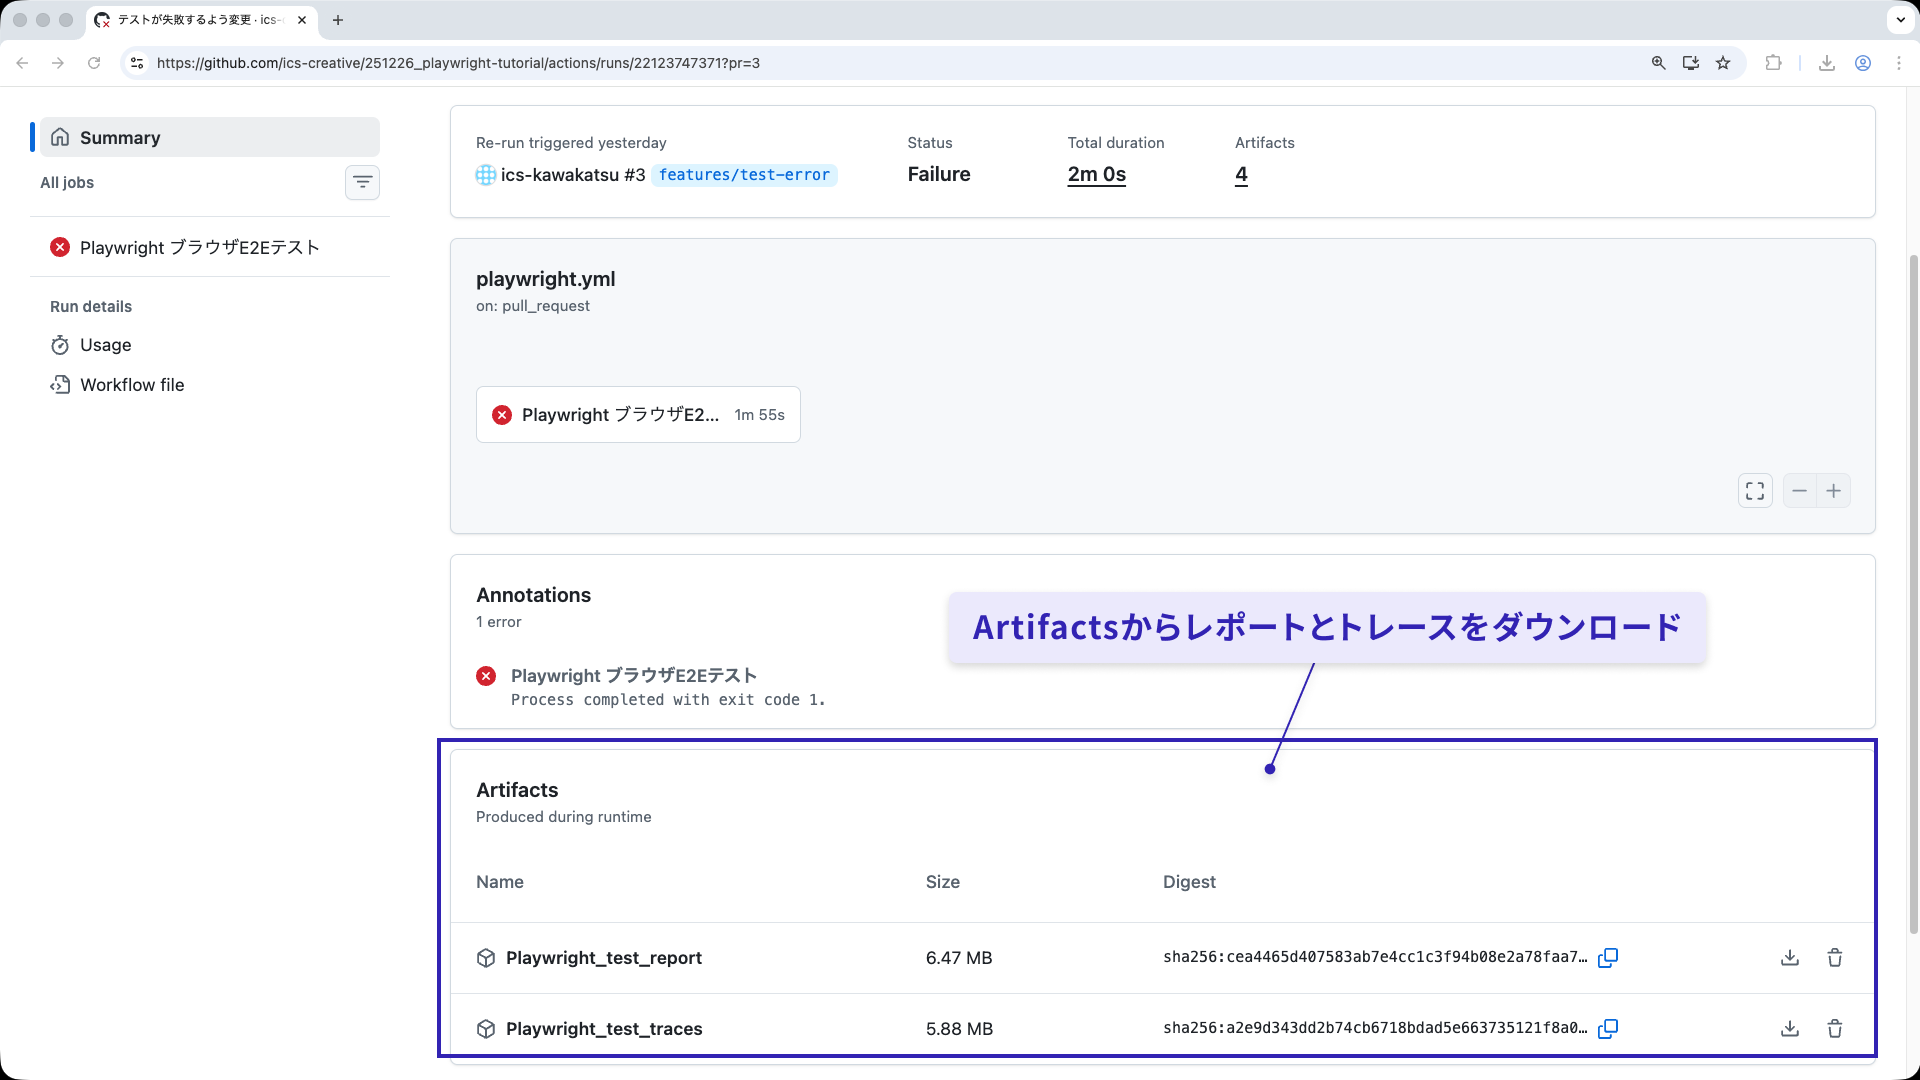Open the features/test-error branch link
1920x1080 pixels.
coord(744,174)
